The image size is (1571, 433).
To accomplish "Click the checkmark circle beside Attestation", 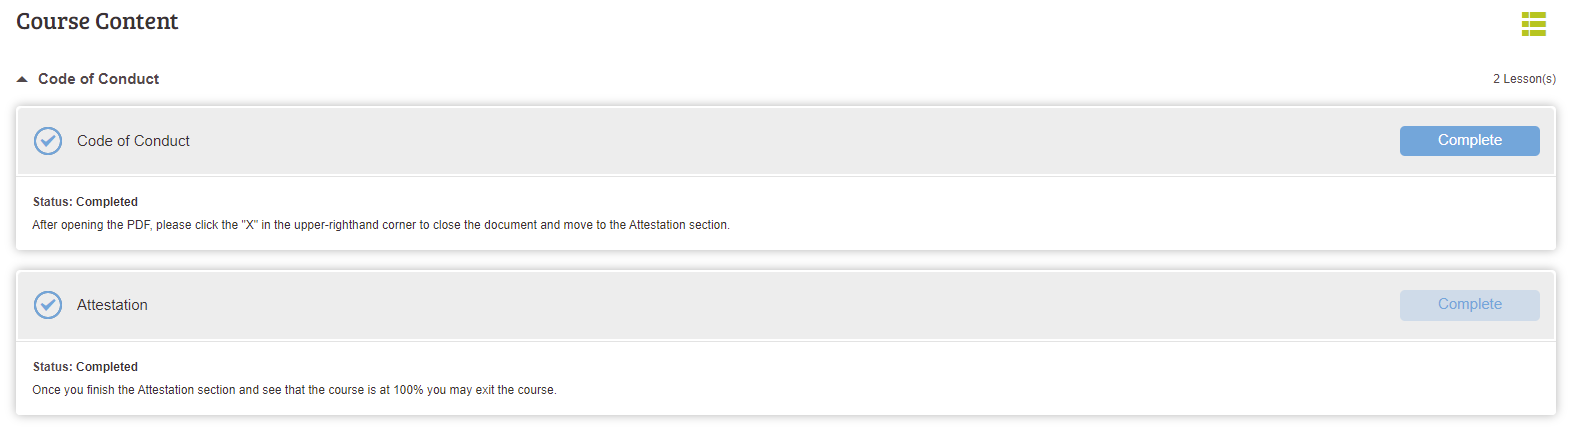I will click(x=48, y=305).
